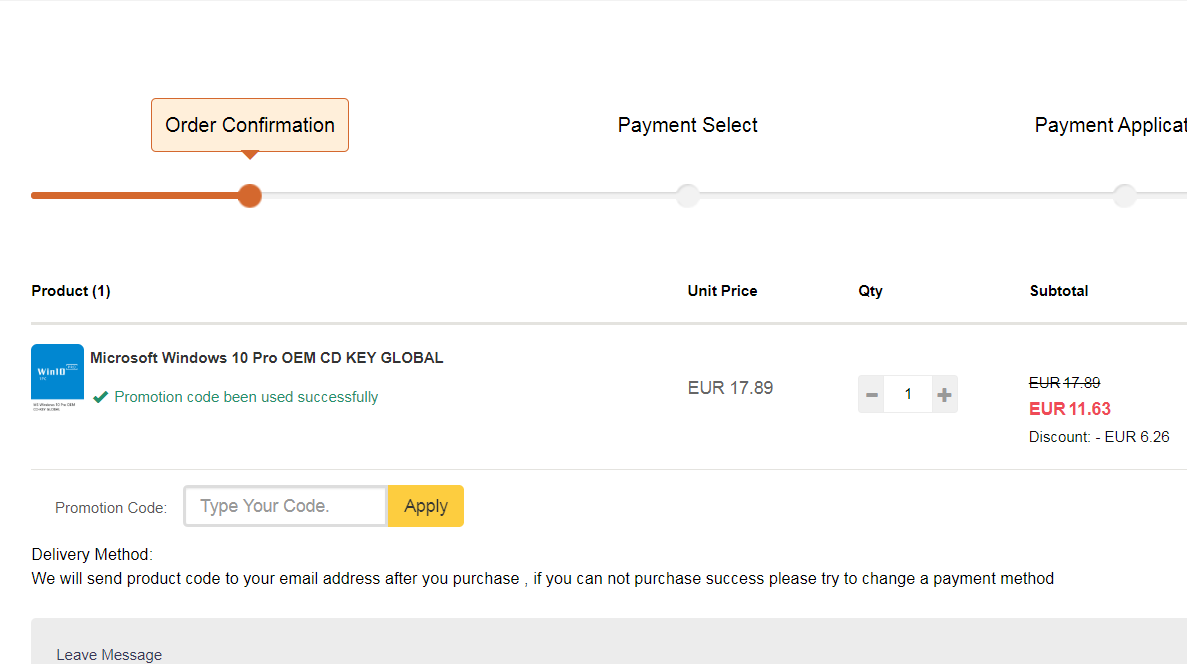Screen dimensions: 1187x664
Task: Select the Payment Application step dot
Action: (x=1124, y=195)
